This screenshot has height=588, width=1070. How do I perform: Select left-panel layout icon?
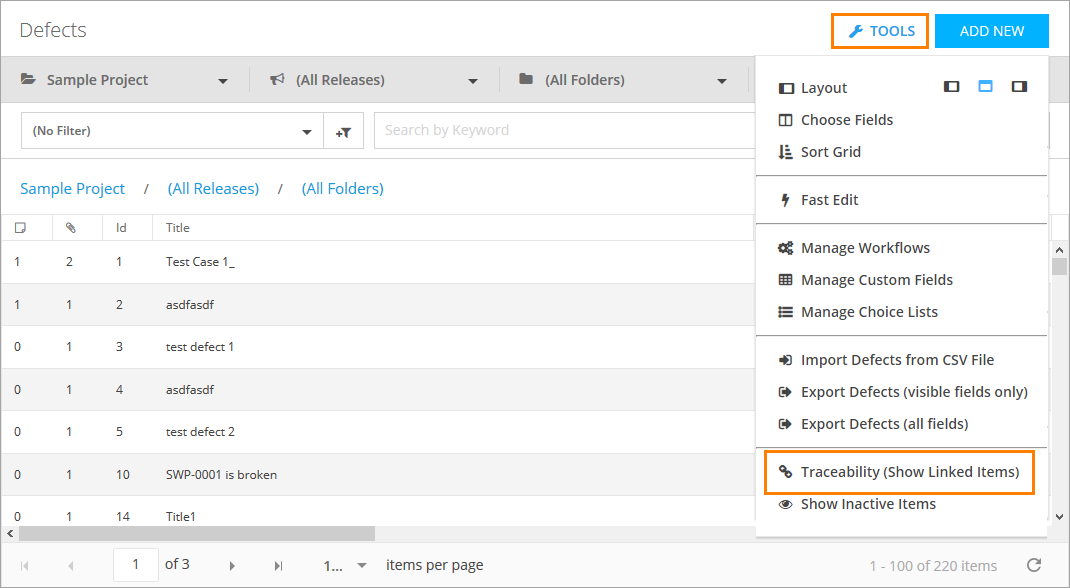pyautogui.click(x=951, y=87)
